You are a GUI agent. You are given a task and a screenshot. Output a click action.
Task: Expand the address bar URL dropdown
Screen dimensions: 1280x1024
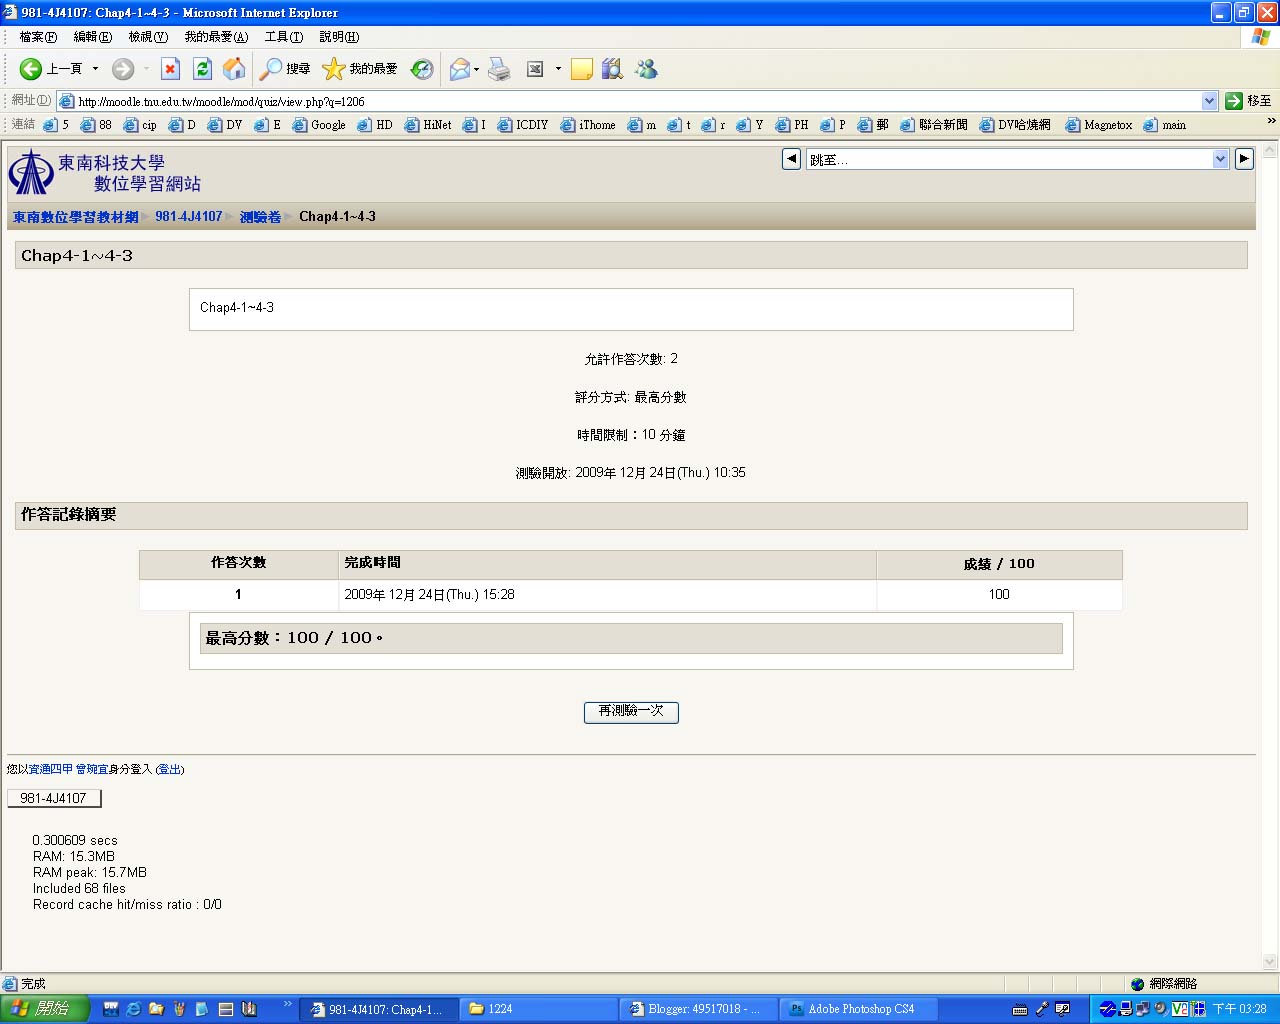(x=1209, y=101)
